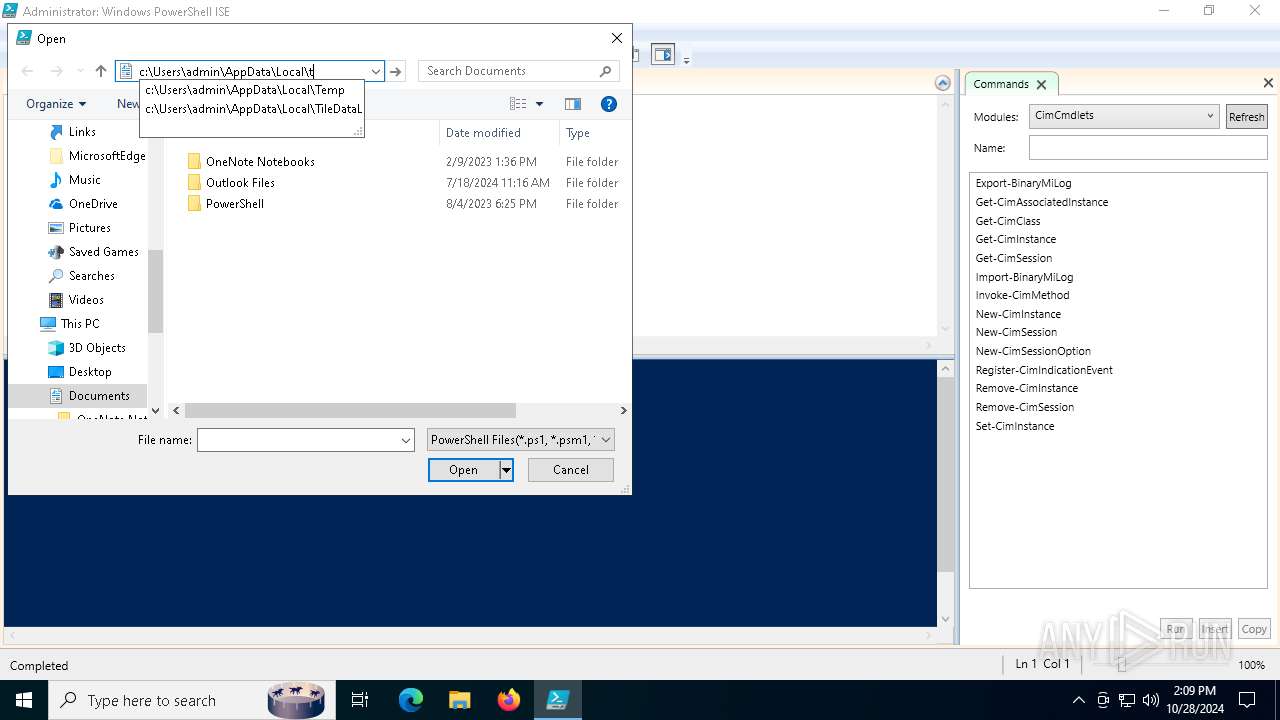Open the Modules CimCmdlets dropdown
The height and width of the screenshot is (720, 1280).
[x=1124, y=116]
